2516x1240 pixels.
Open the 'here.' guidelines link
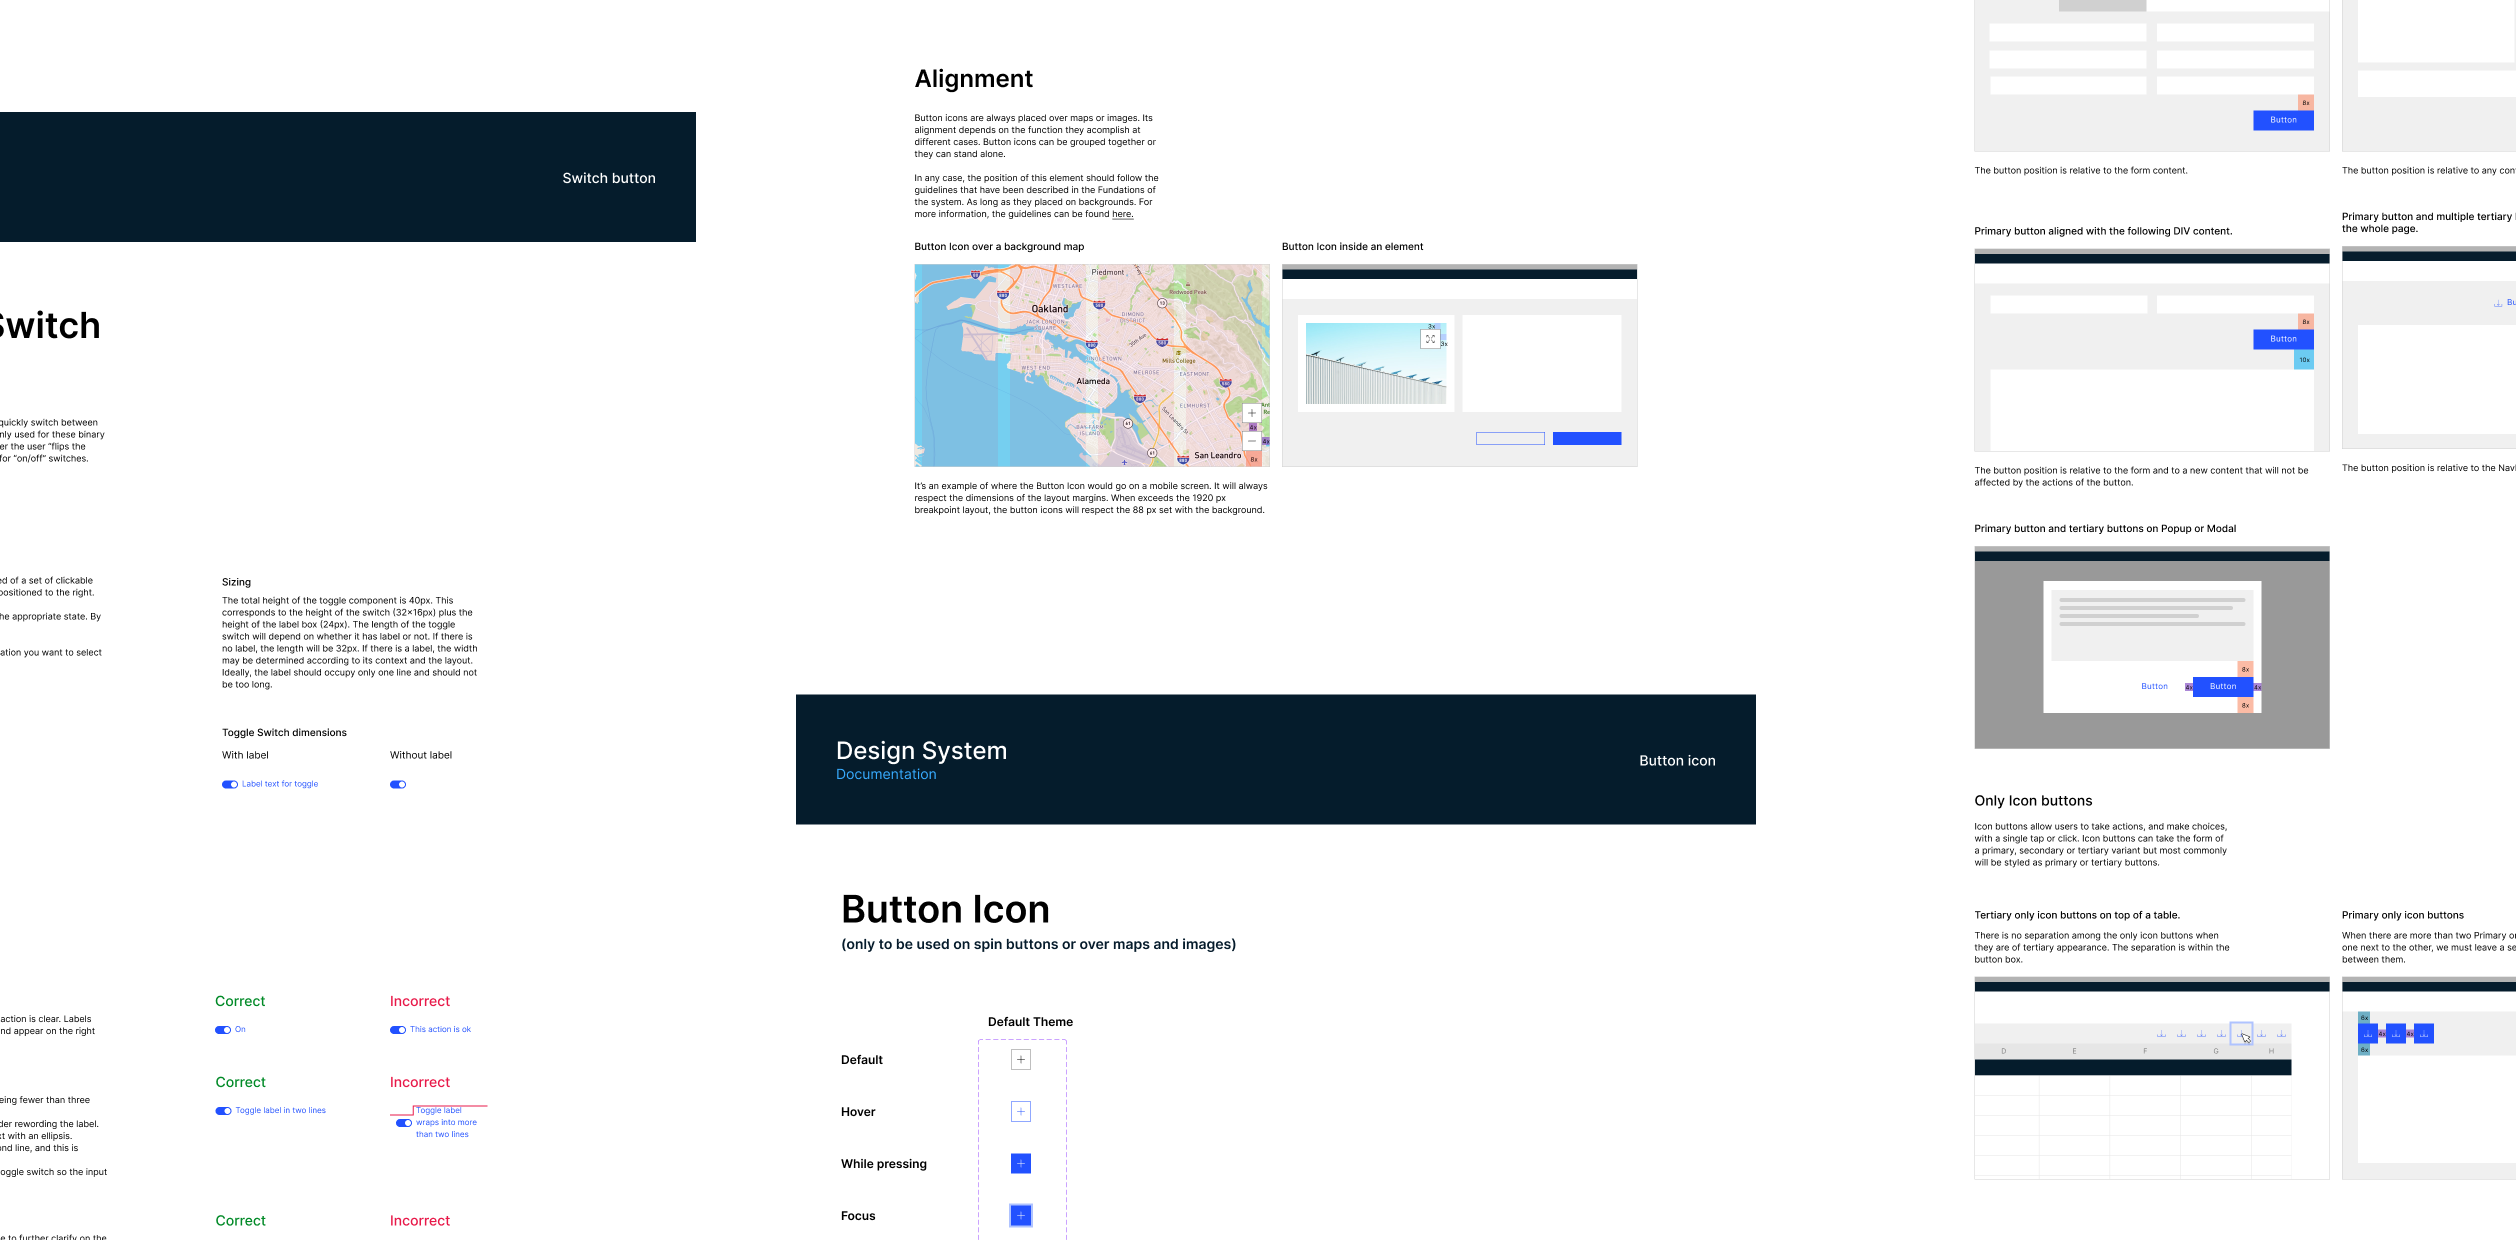[1122, 215]
